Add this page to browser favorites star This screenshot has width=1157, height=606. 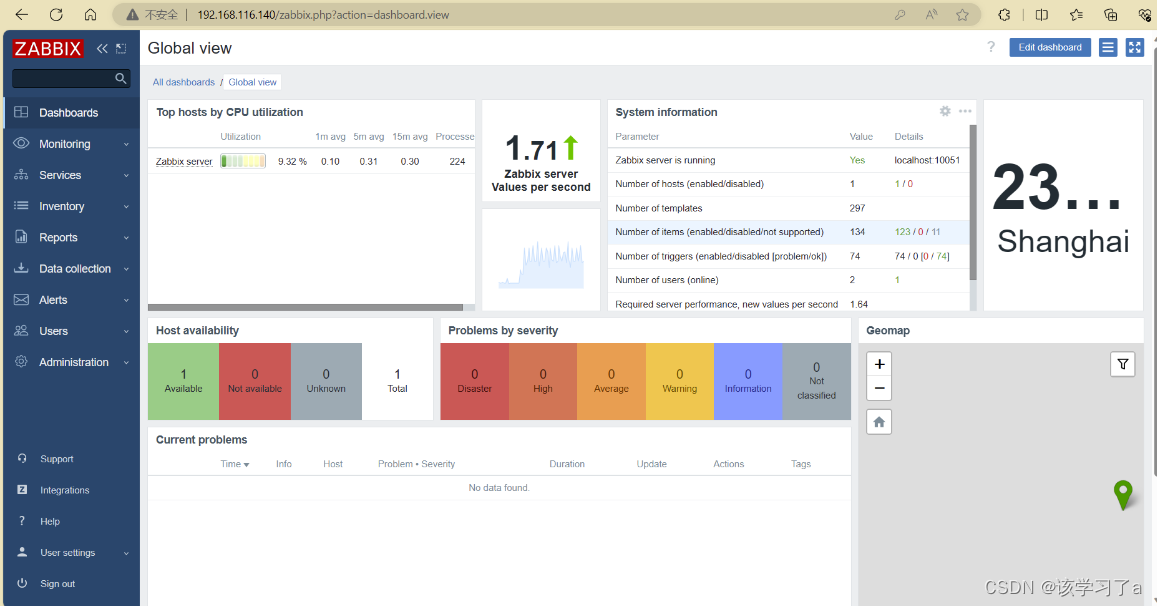(x=962, y=15)
